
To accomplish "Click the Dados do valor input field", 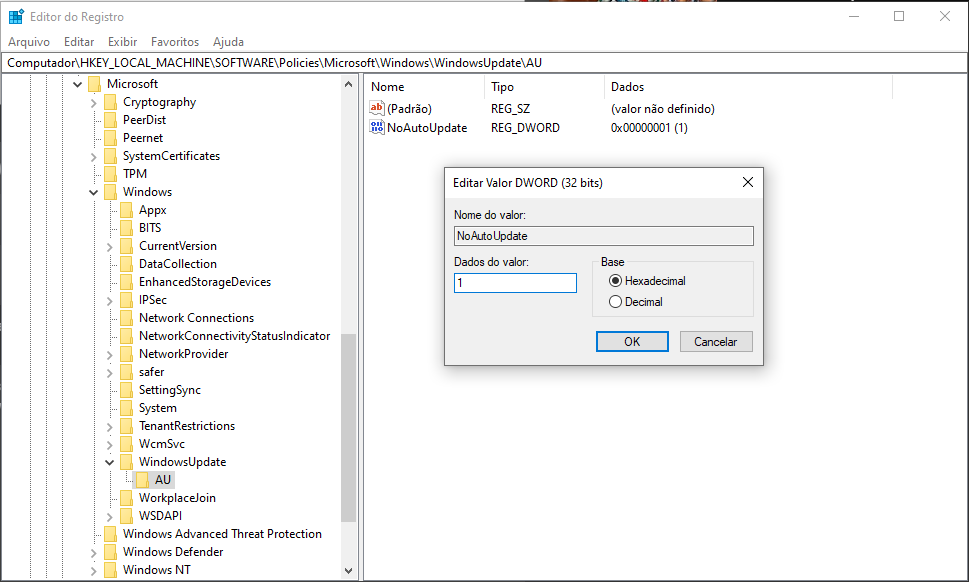I will (515, 283).
